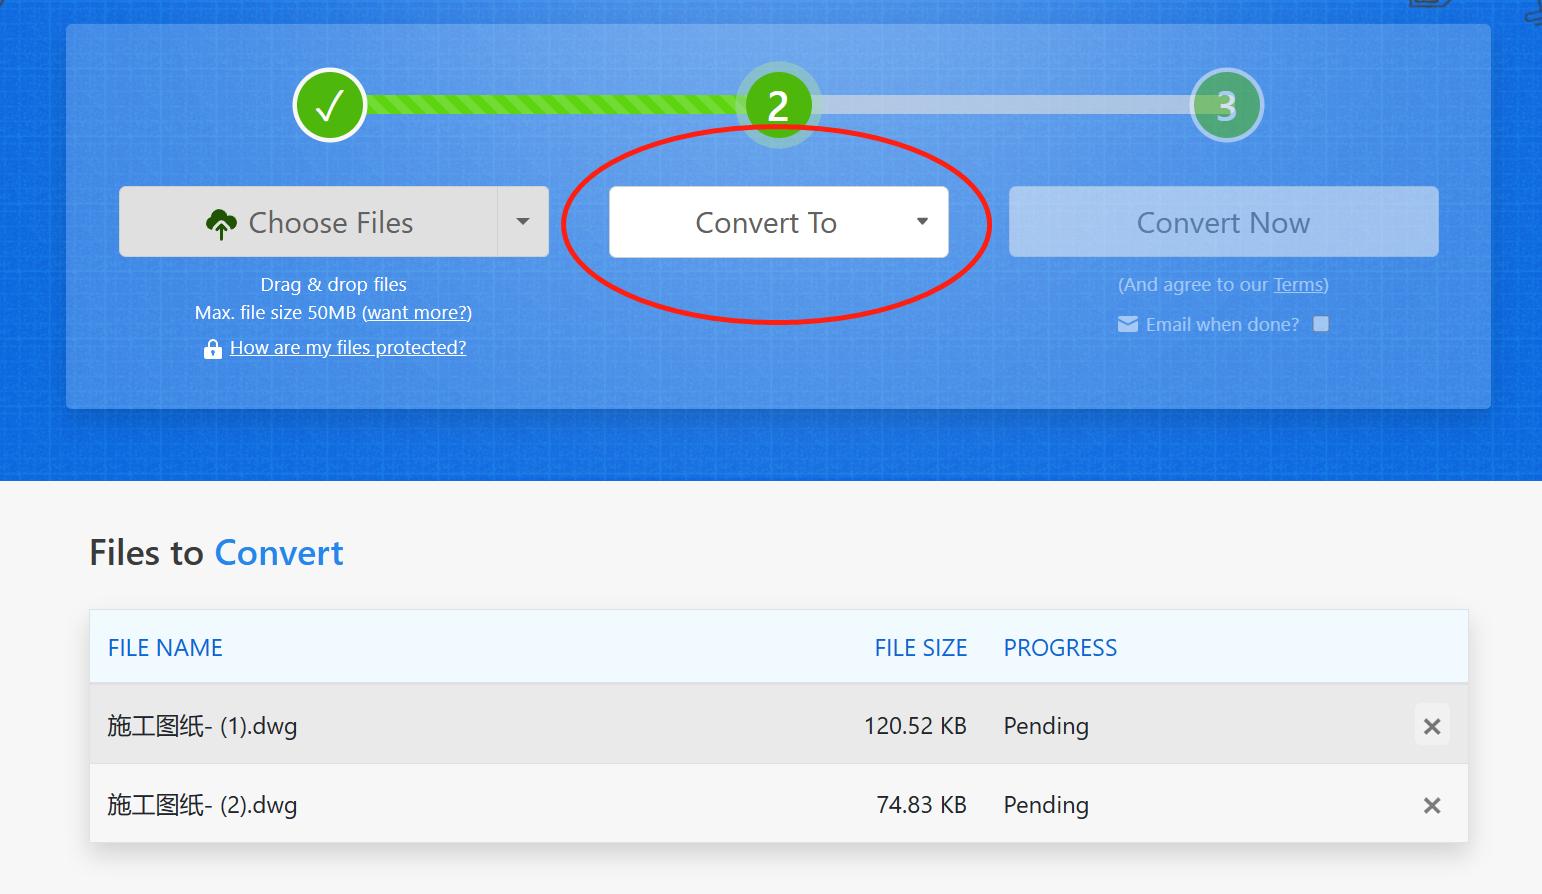Image resolution: width=1542 pixels, height=894 pixels.
Task: Click the completed step one checkmark circle
Action: click(x=330, y=105)
